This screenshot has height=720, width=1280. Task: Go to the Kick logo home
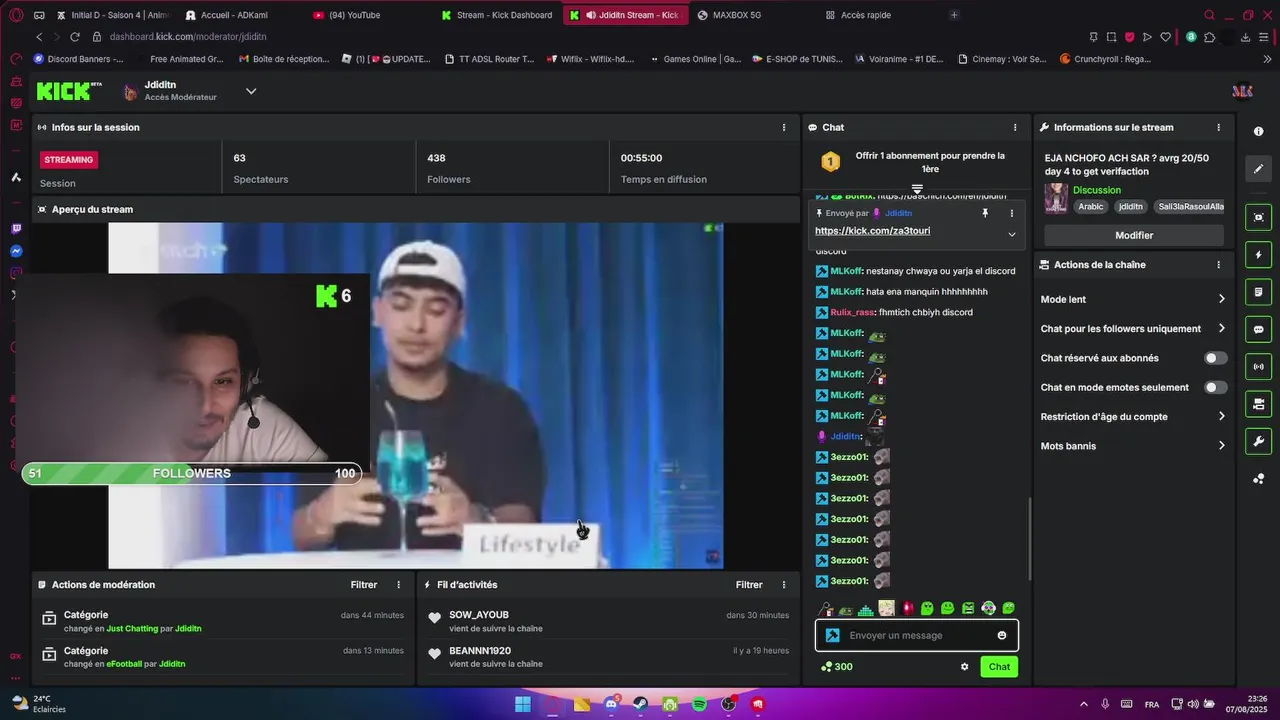69,91
